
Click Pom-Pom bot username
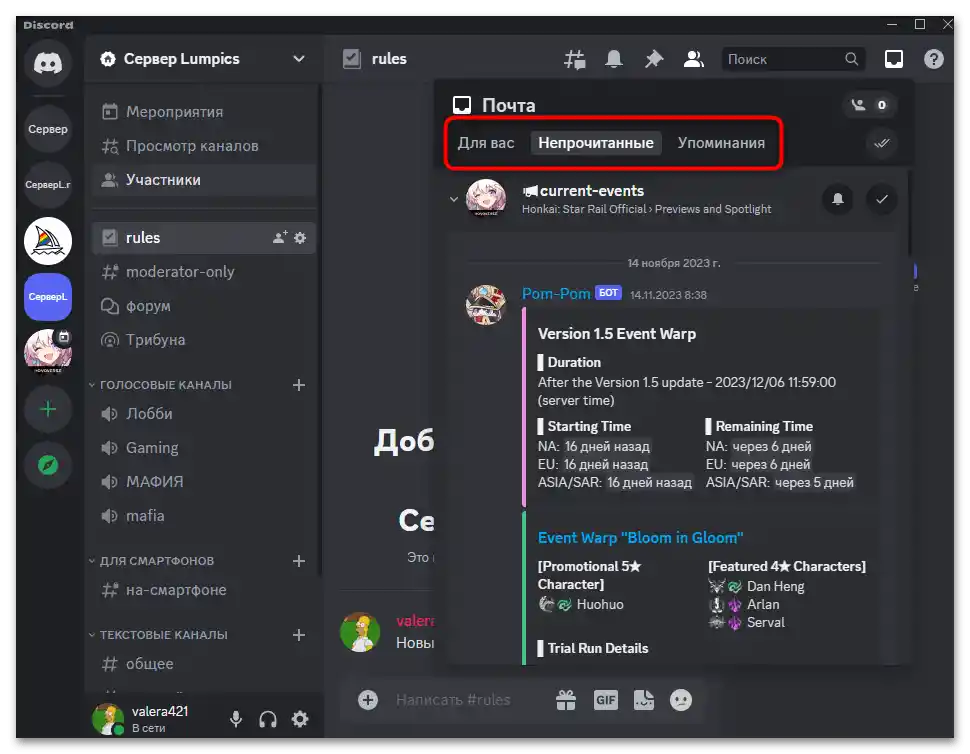556,294
